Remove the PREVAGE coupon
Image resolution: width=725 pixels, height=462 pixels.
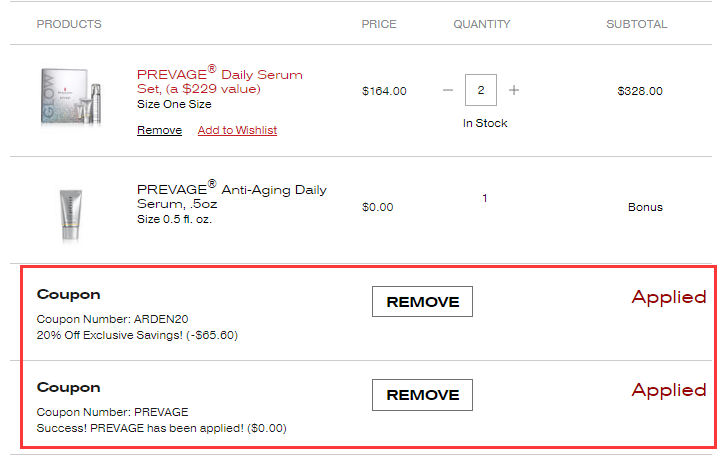pos(422,395)
